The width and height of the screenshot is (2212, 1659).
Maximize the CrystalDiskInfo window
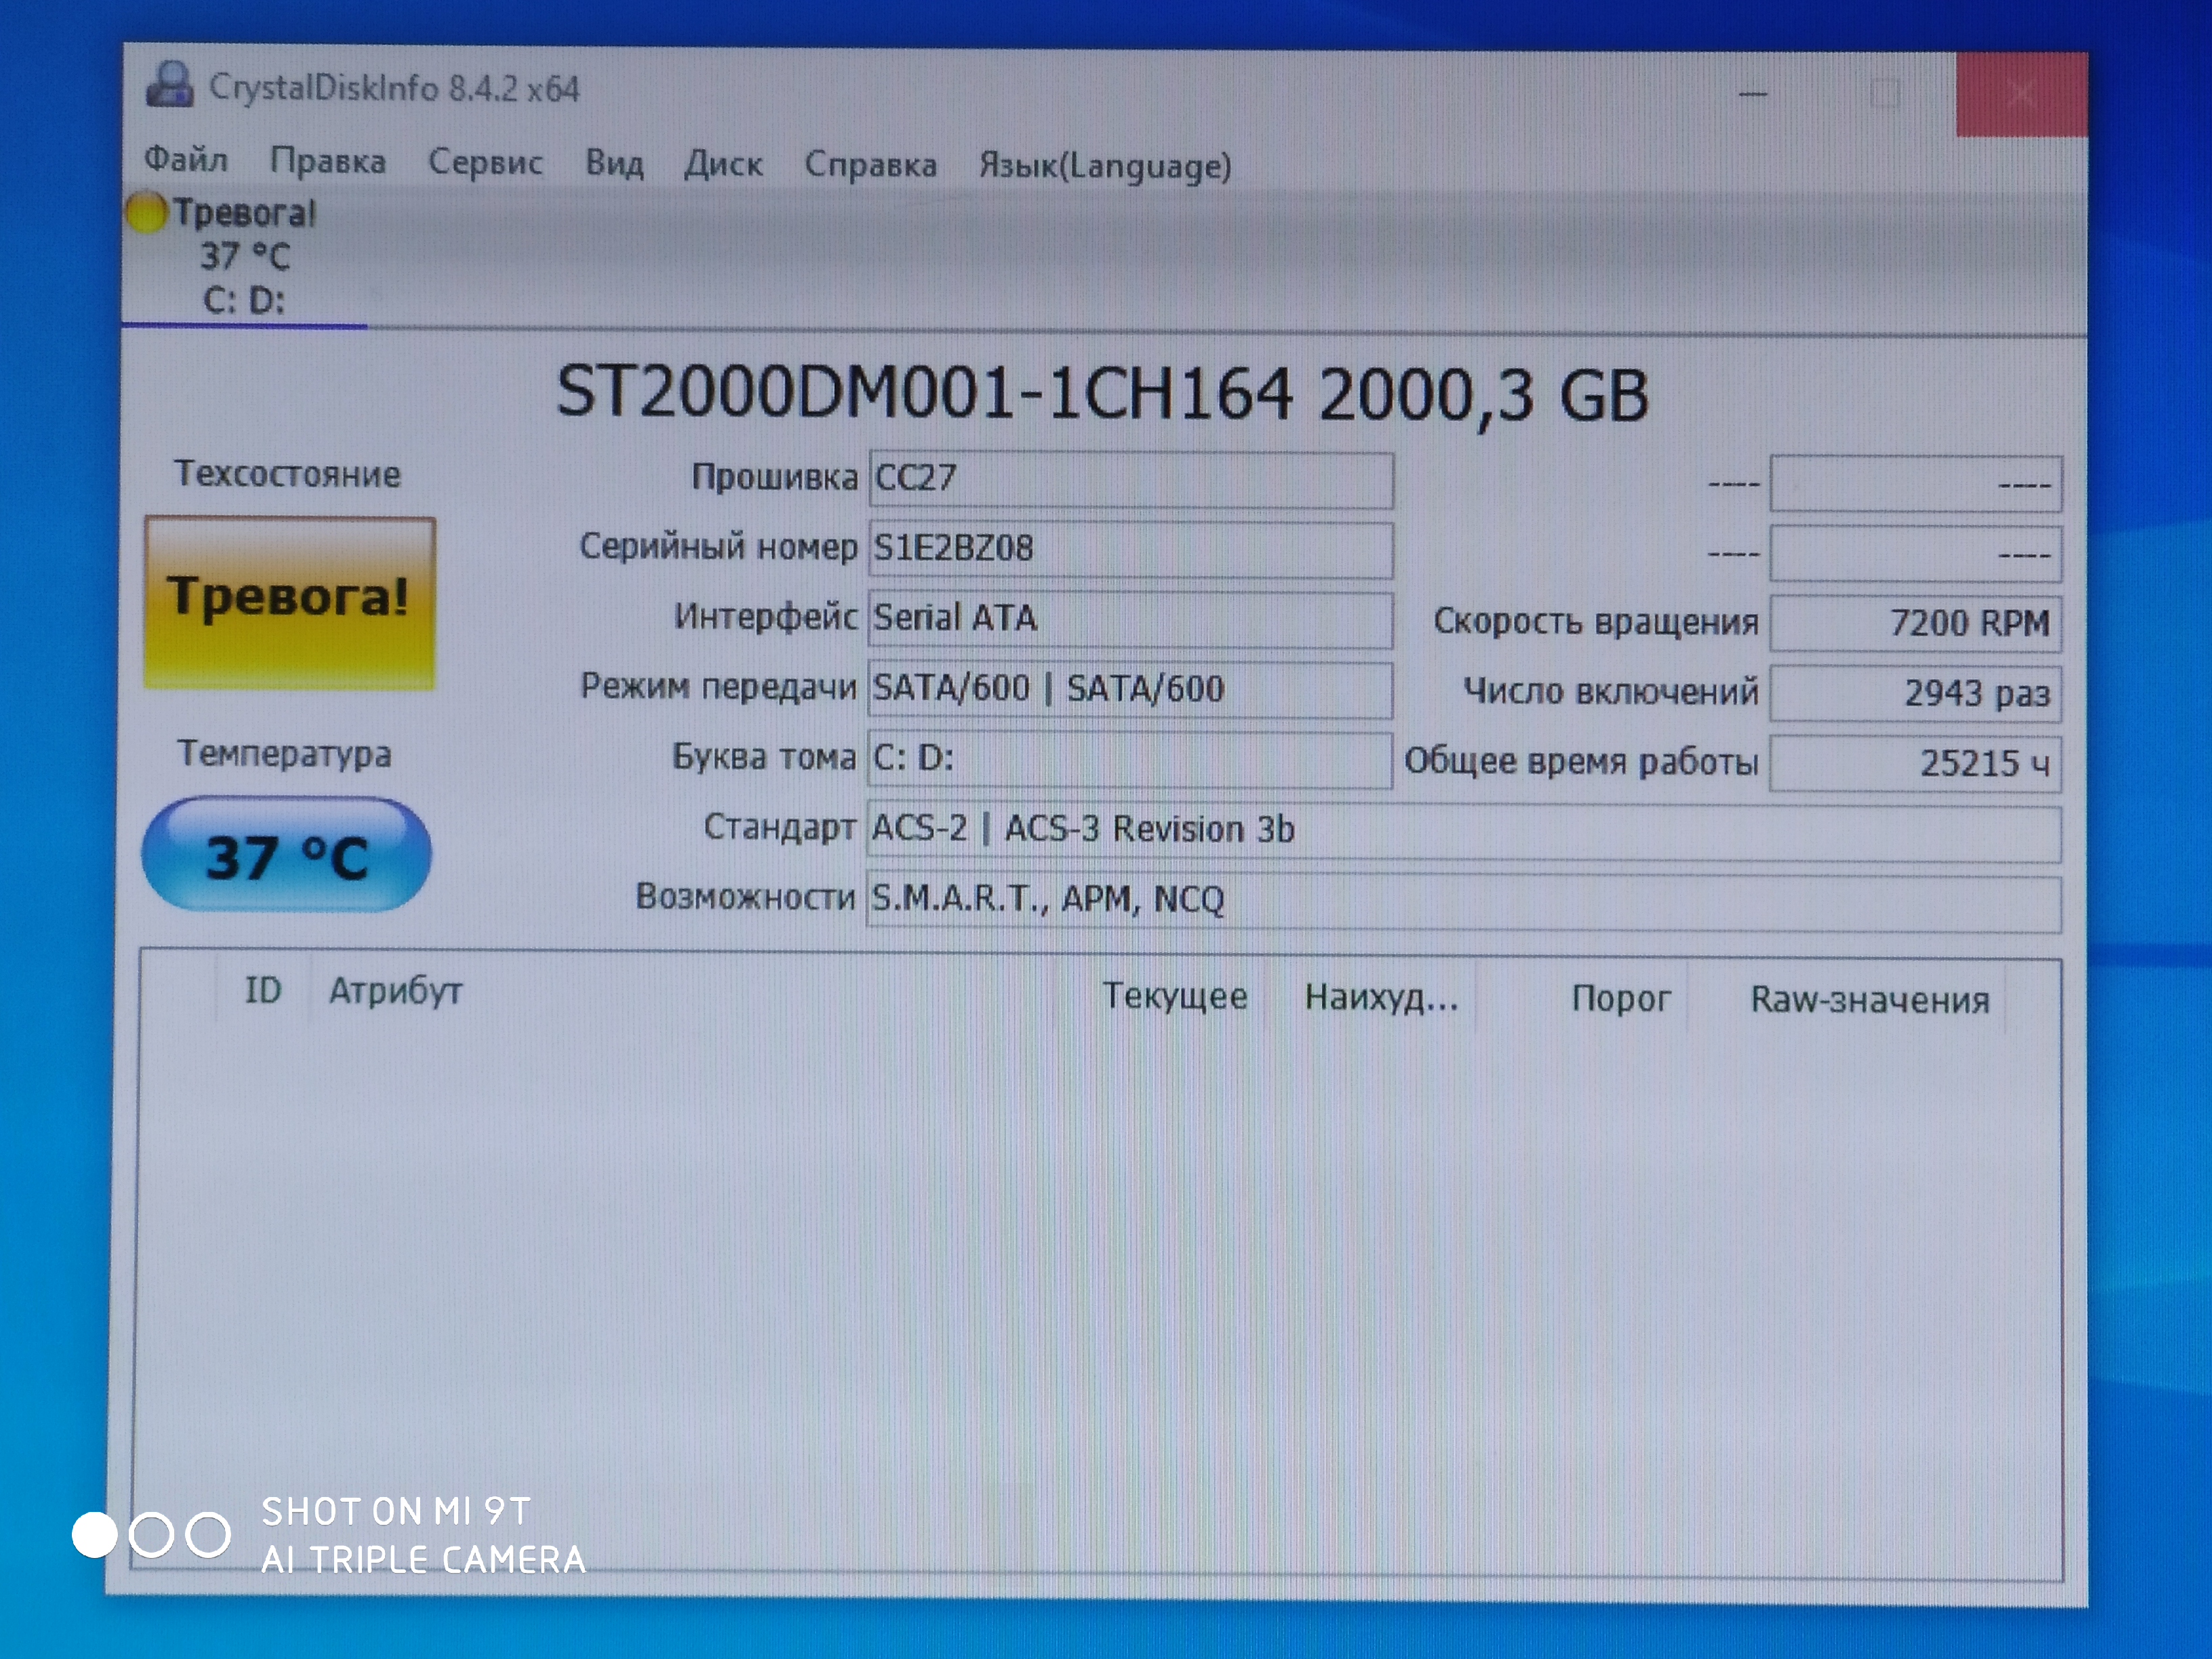(1885, 94)
